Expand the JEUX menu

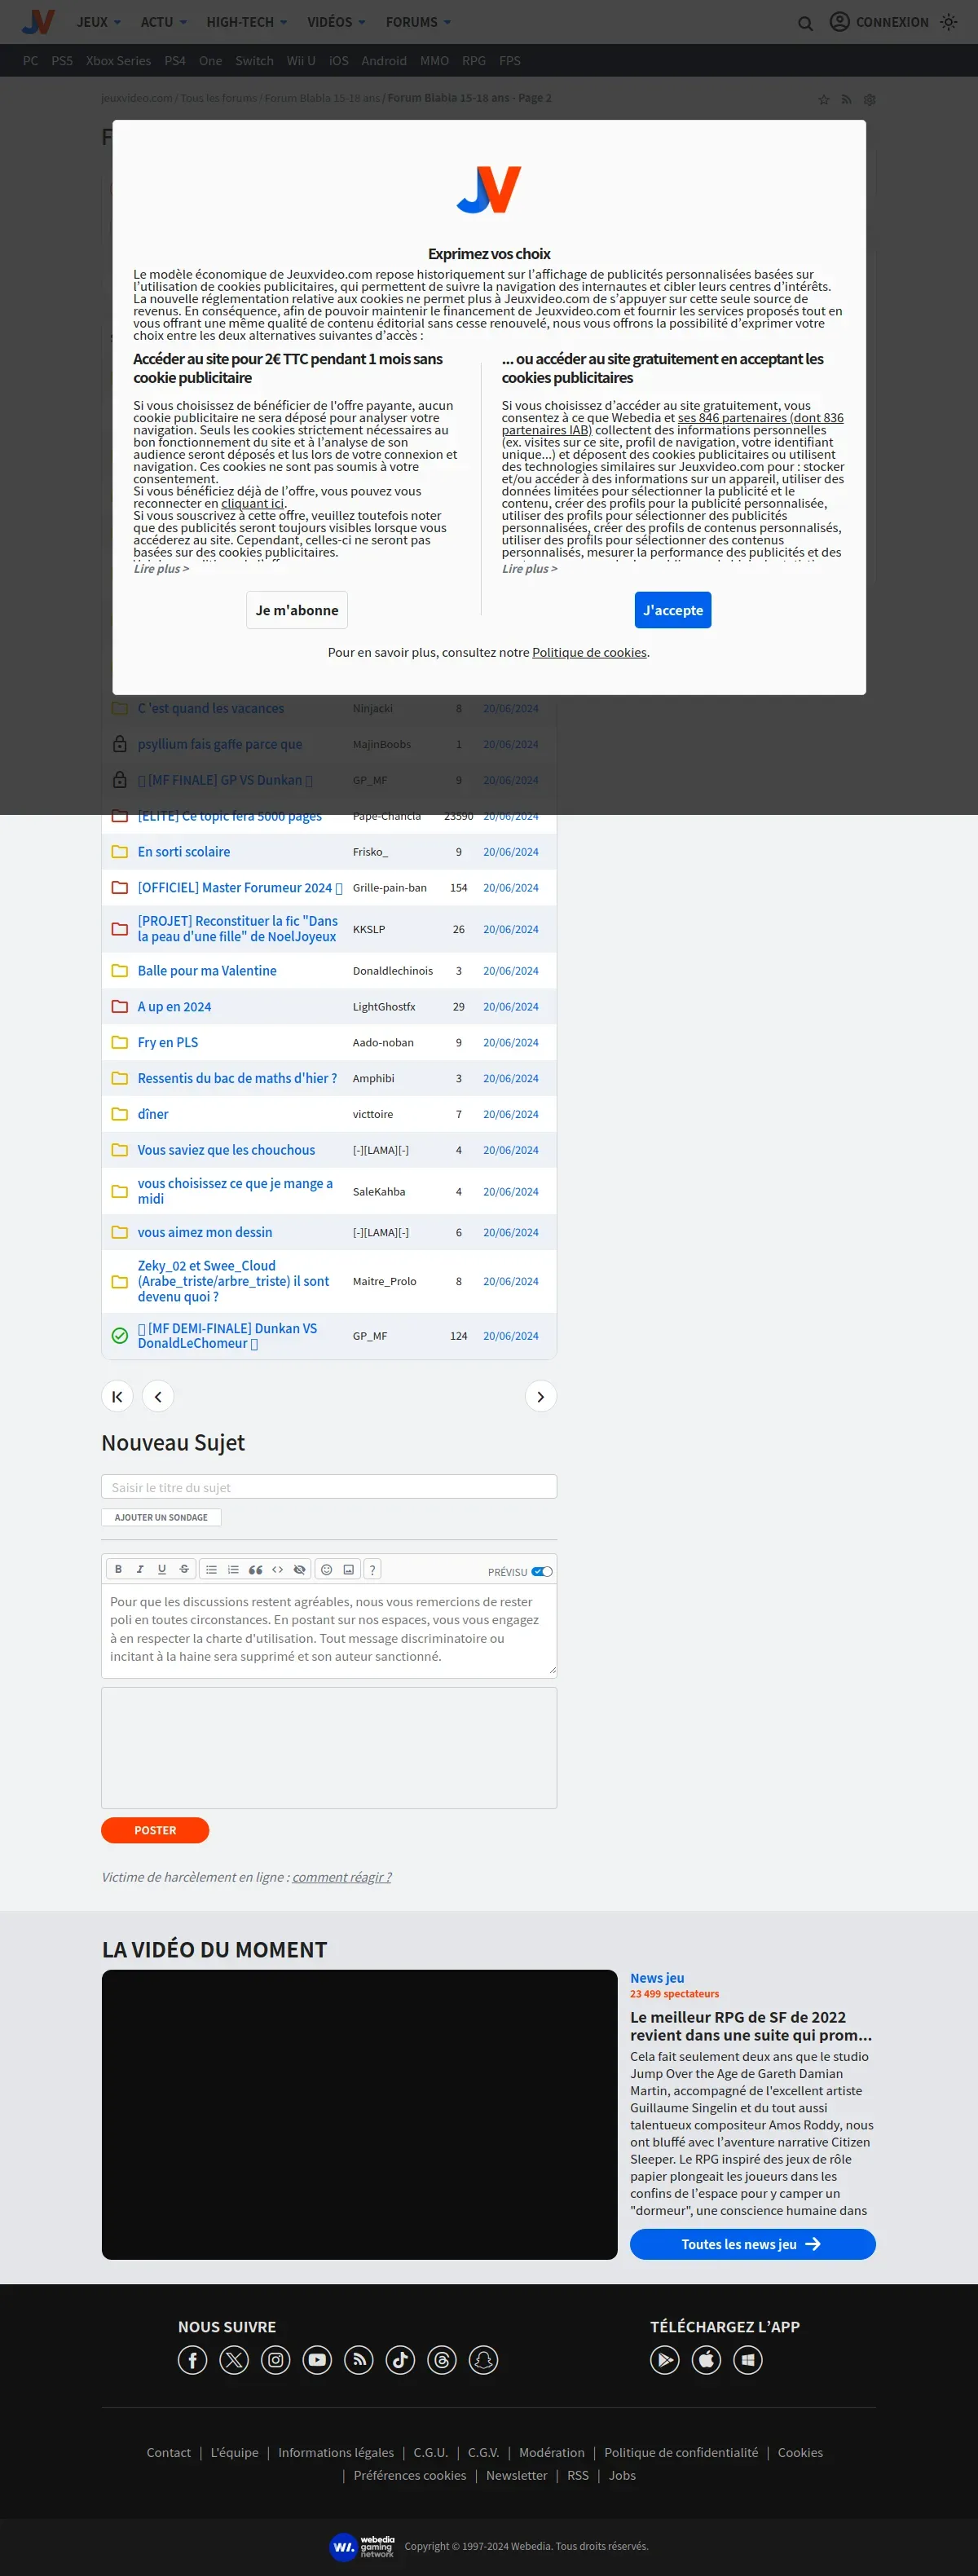98,22
